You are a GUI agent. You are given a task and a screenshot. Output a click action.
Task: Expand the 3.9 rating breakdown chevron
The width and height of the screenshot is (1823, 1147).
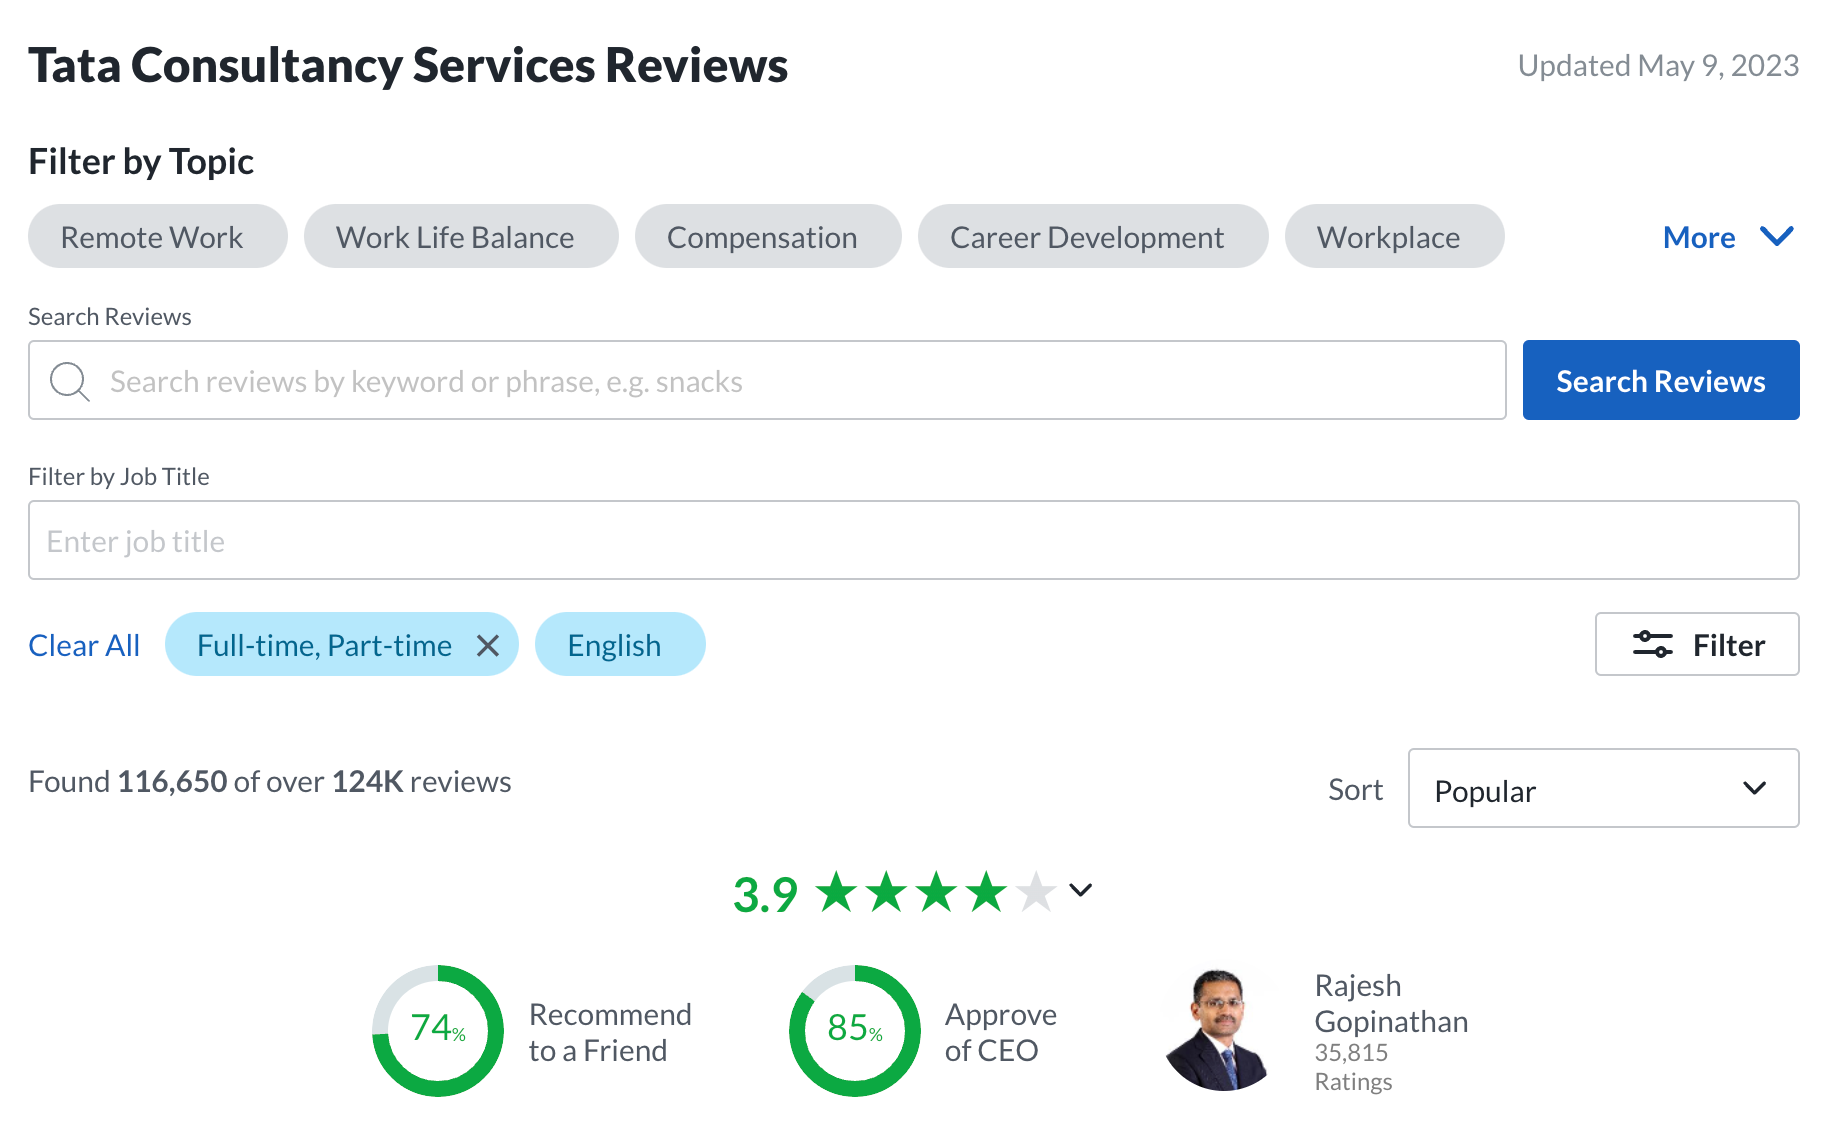coord(1080,890)
